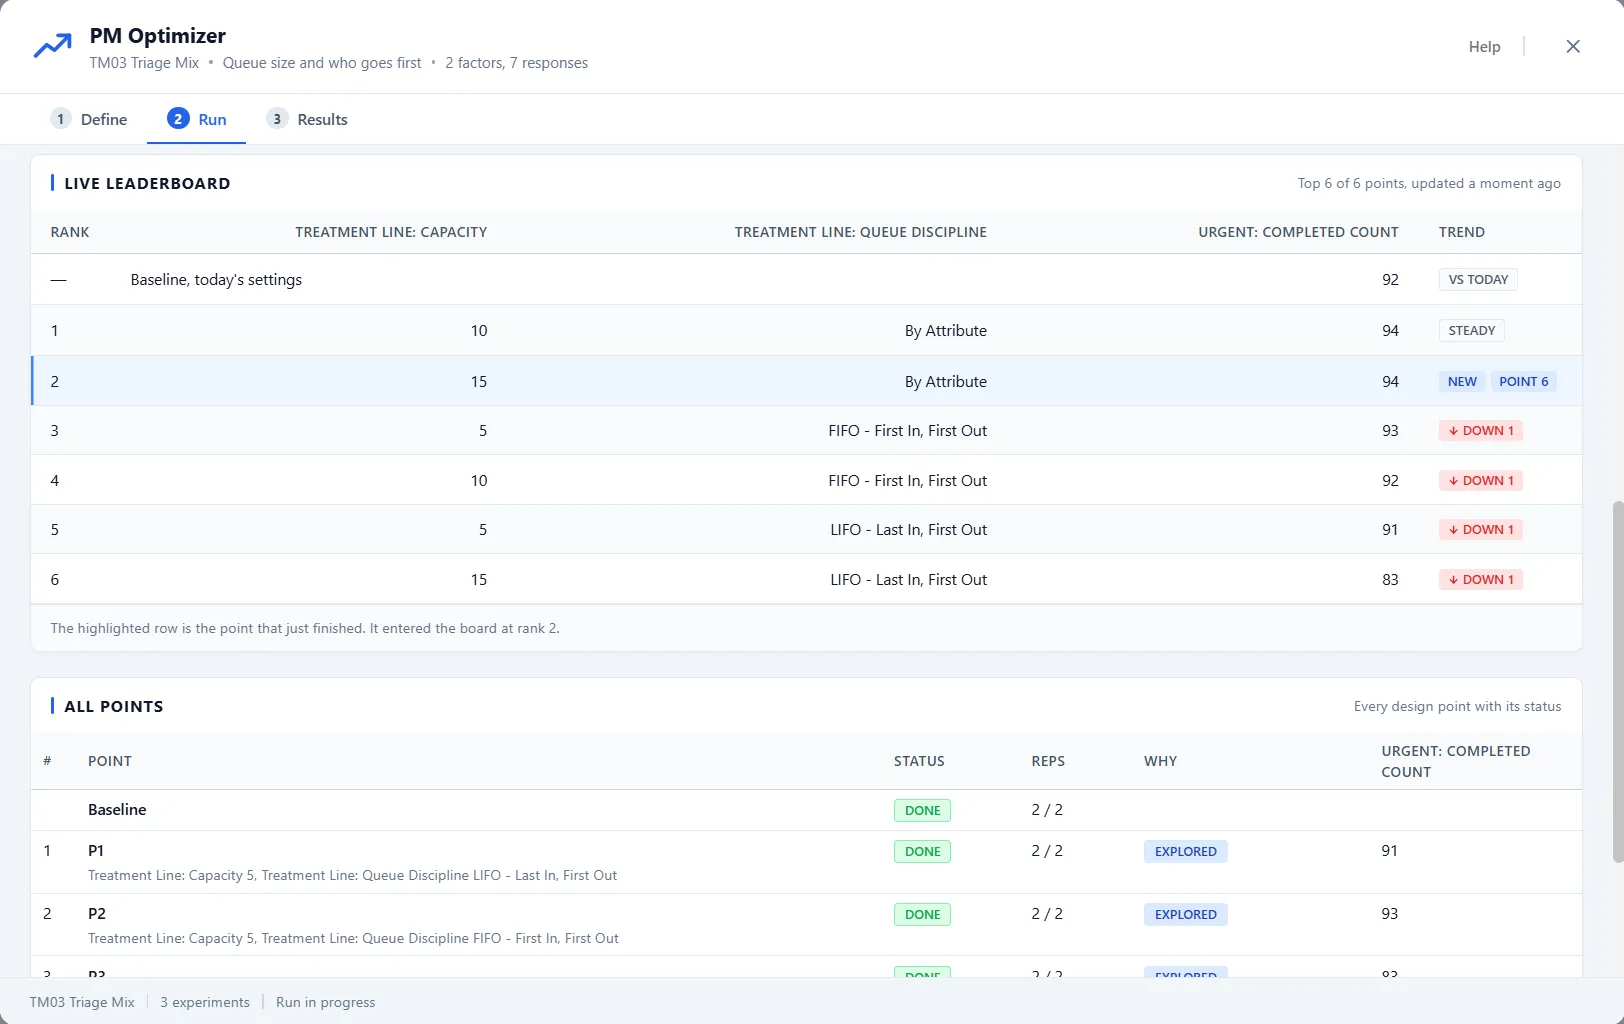Click the Baseline row DONE badge
1624x1024 pixels.
[x=922, y=811]
